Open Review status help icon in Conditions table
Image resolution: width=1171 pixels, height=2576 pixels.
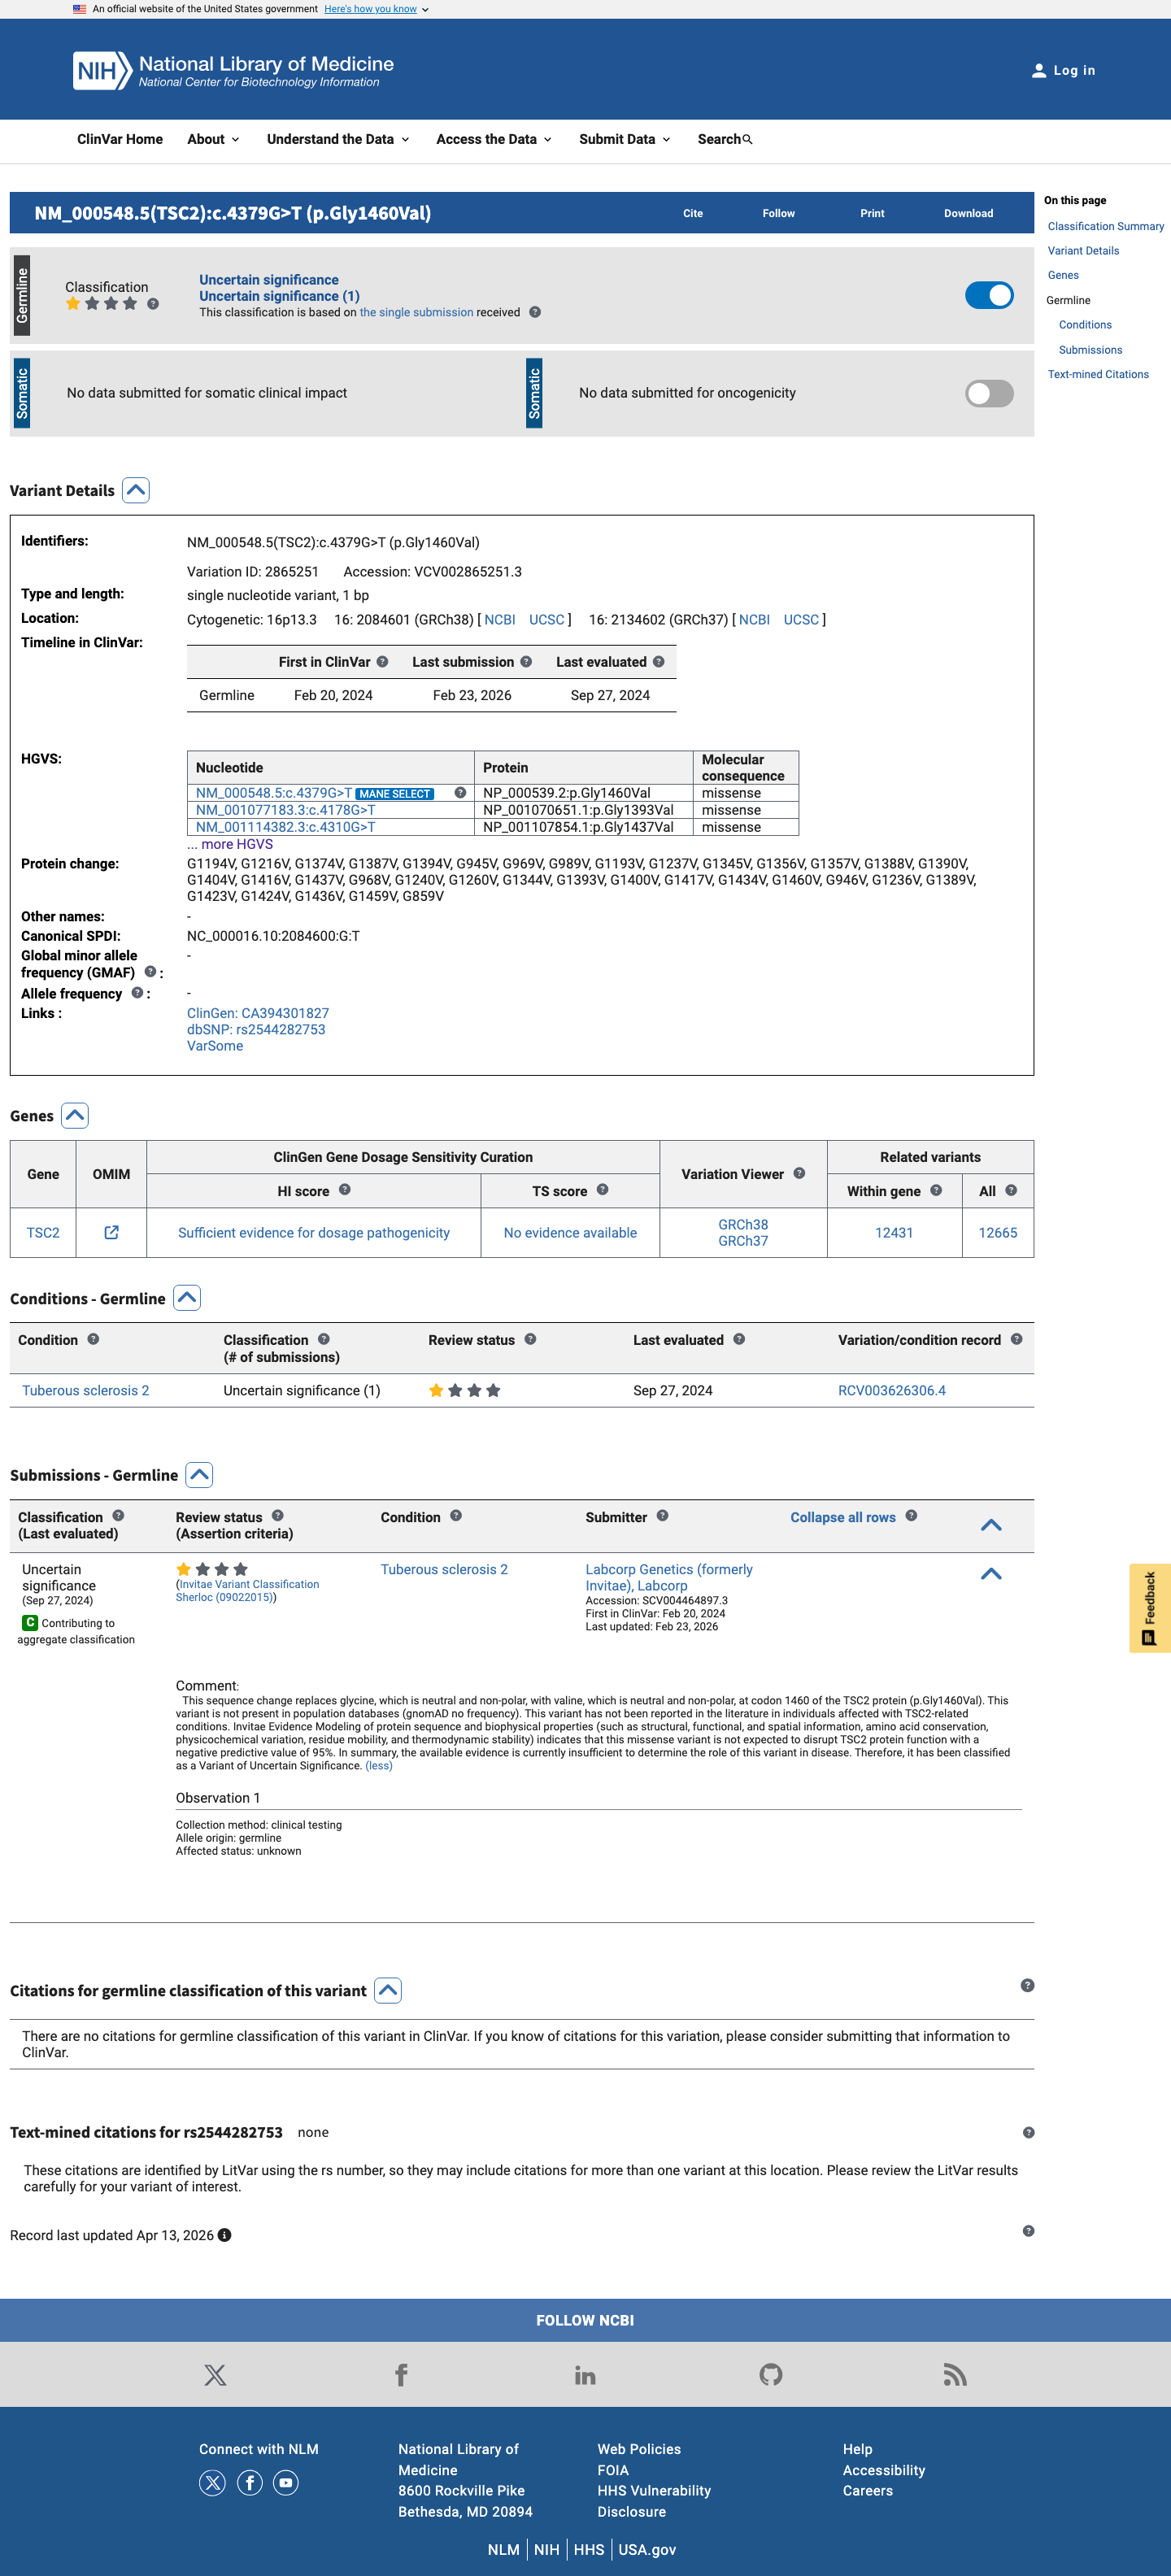[x=530, y=1339]
